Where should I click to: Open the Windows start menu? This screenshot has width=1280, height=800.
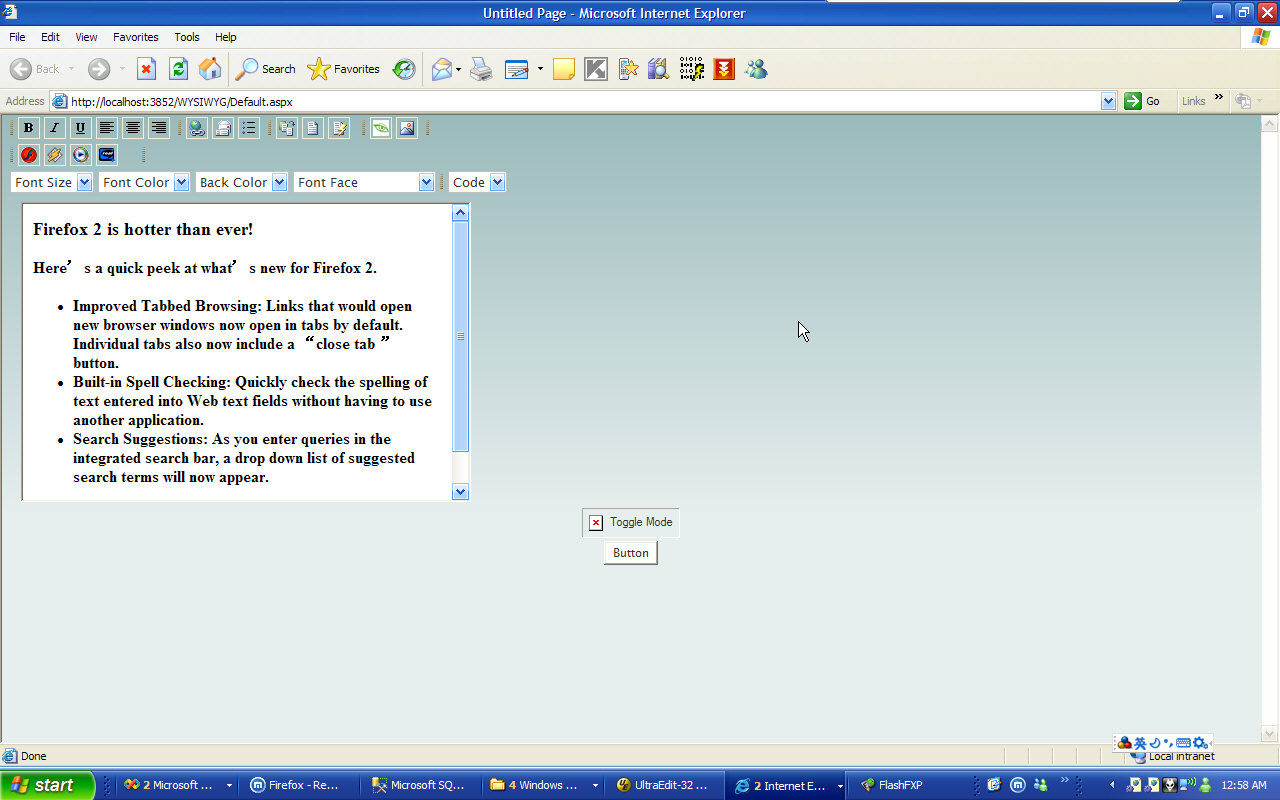point(47,785)
